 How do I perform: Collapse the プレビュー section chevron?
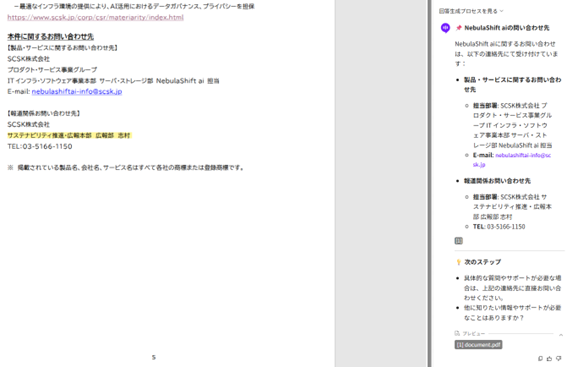[561, 335]
